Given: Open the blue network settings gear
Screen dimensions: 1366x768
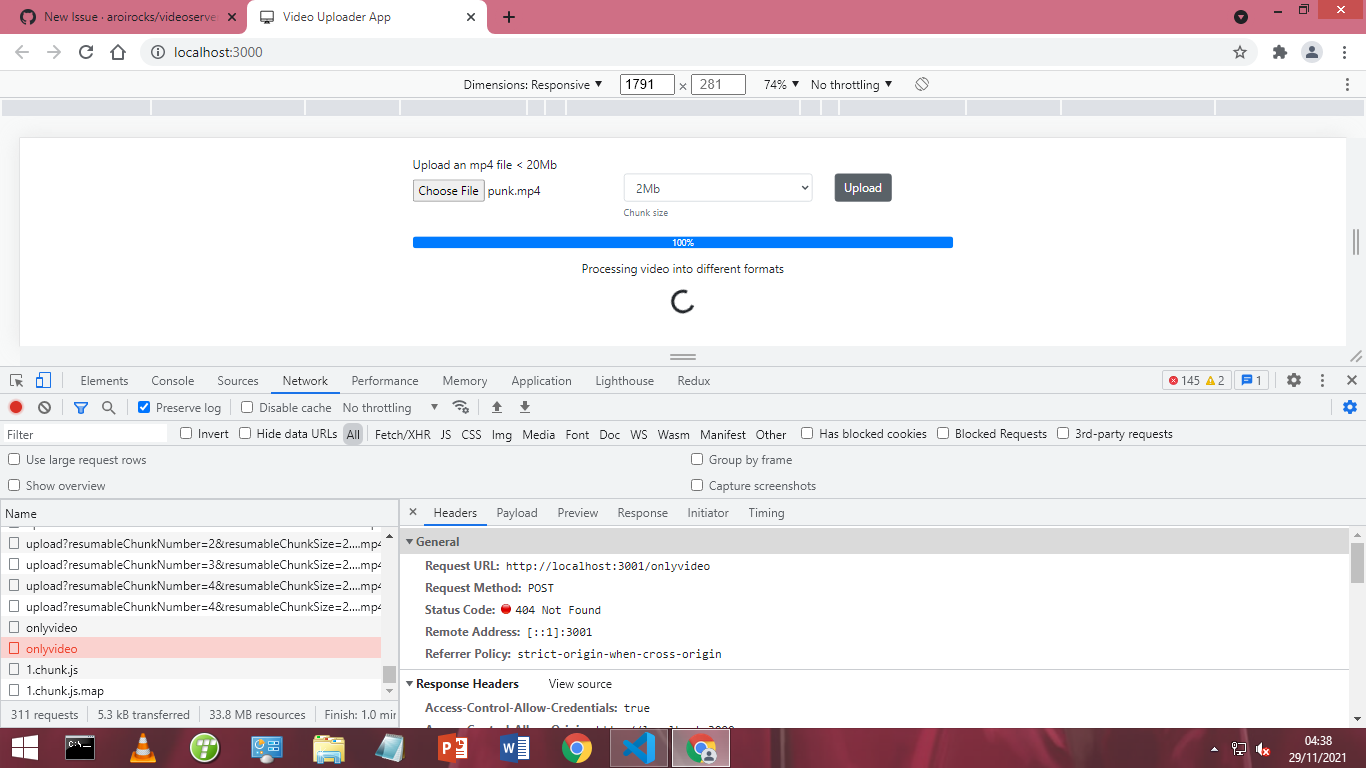Looking at the screenshot, I should [1350, 407].
